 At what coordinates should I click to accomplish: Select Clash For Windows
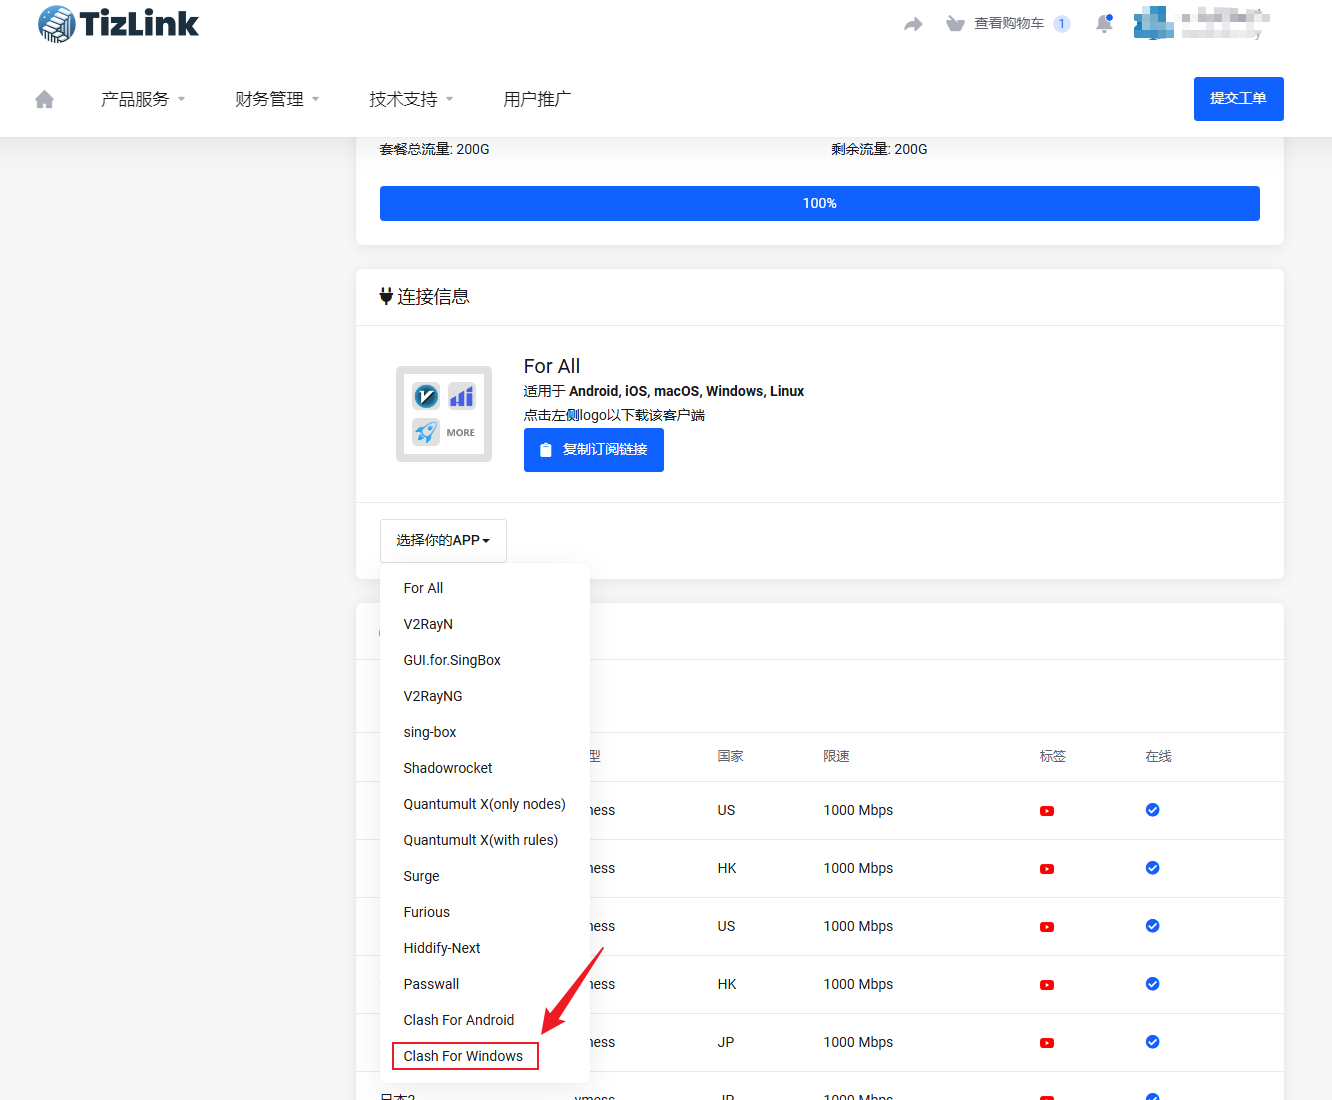pyautogui.click(x=485, y=1056)
